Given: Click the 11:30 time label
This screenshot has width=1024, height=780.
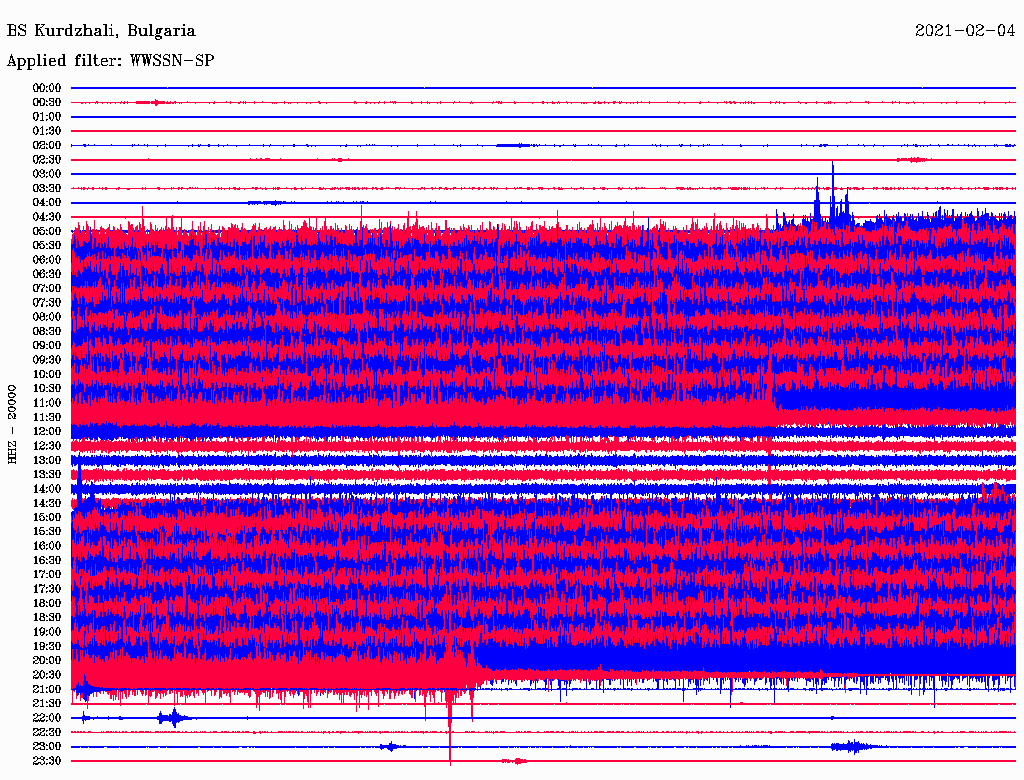Looking at the screenshot, I should [x=47, y=417].
